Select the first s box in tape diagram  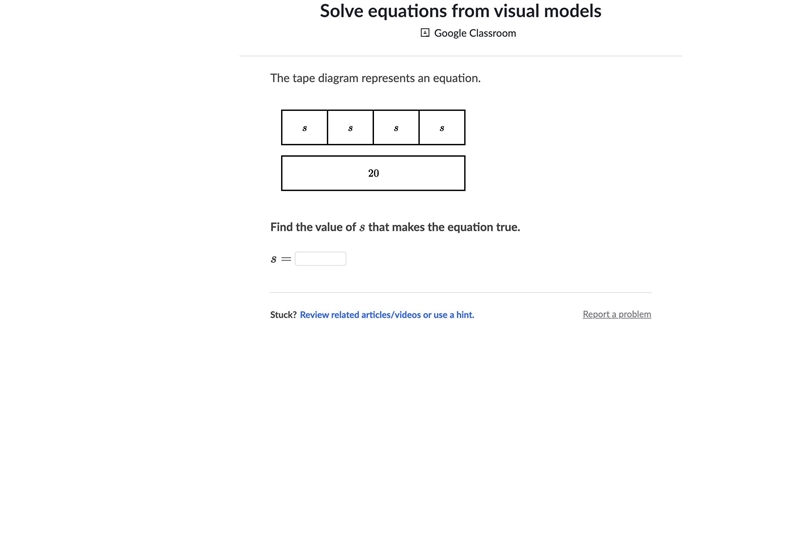[305, 128]
